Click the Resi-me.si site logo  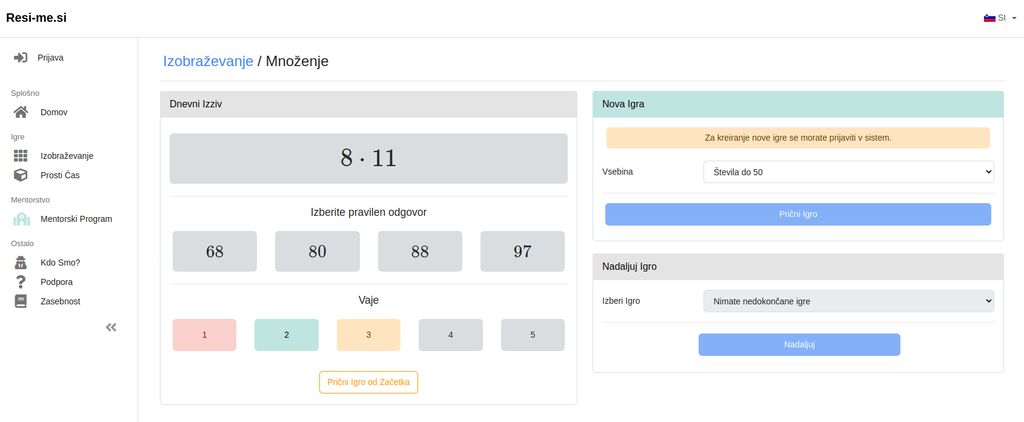click(x=37, y=18)
